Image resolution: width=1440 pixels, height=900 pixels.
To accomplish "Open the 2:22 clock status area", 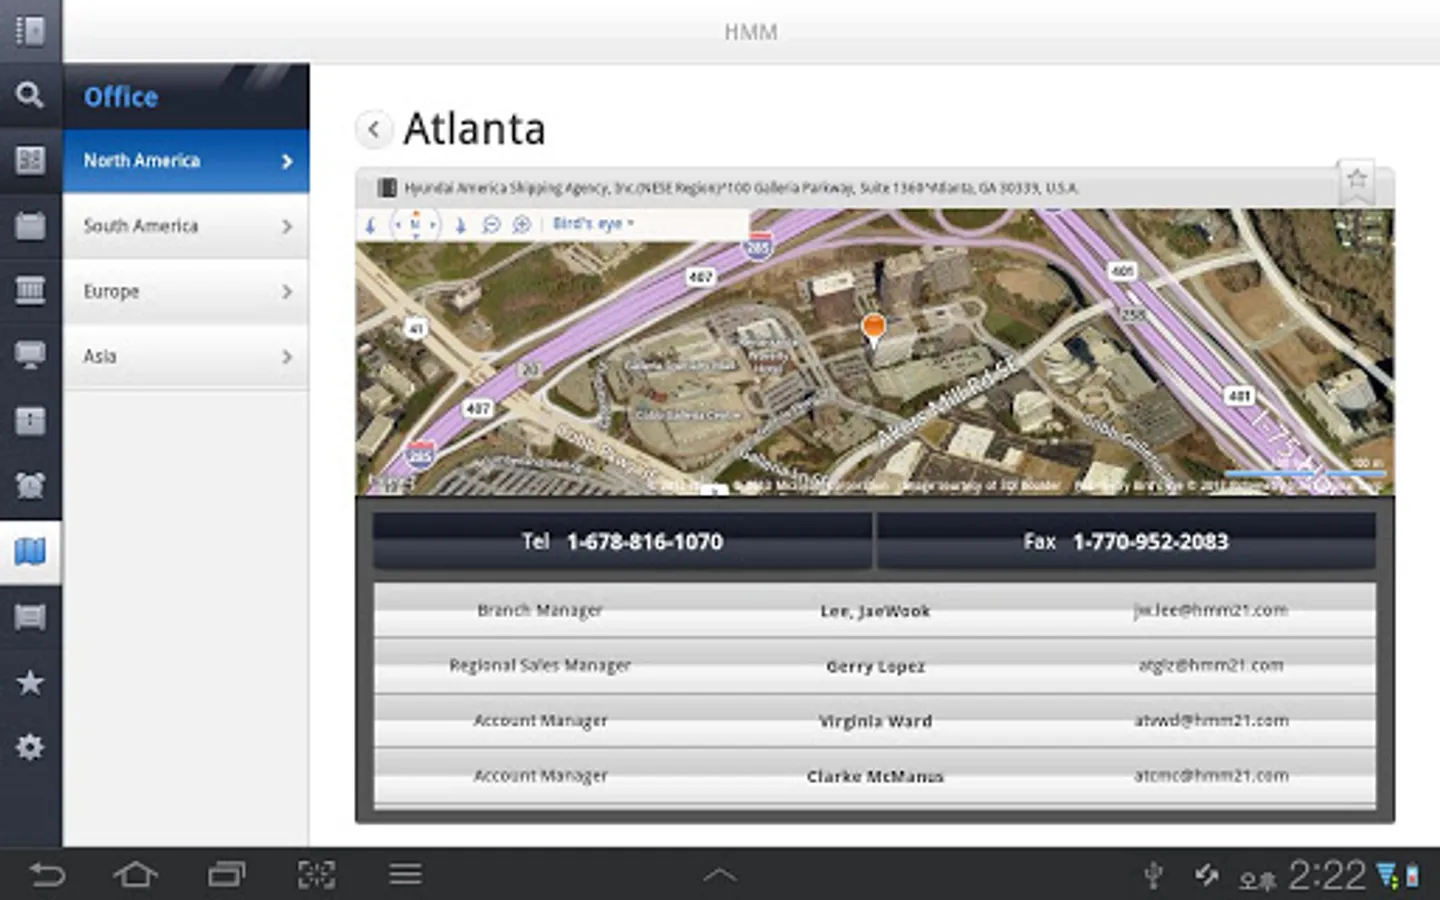I will tap(1327, 876).
